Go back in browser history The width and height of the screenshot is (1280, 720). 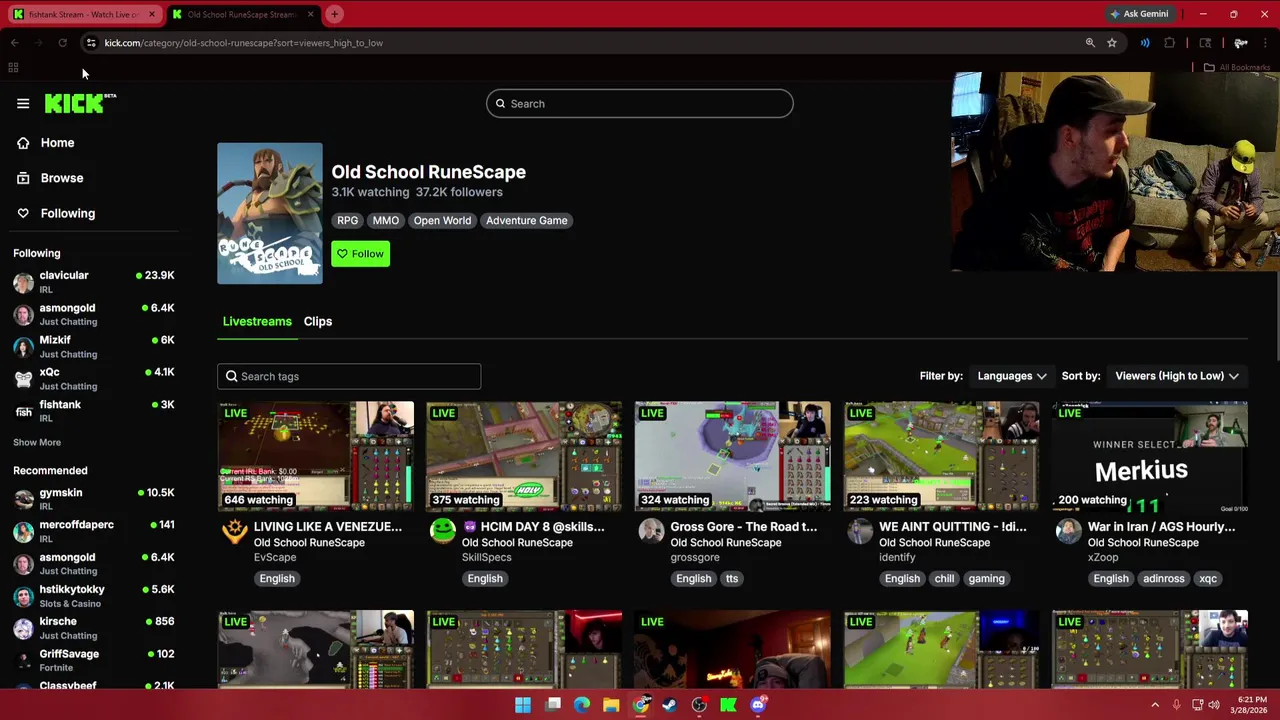point(15,43)
